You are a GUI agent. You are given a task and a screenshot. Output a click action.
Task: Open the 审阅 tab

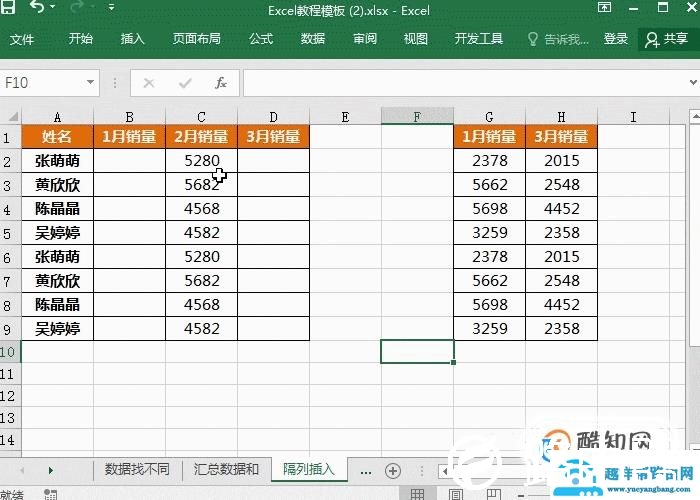click(x=365, y=39)
